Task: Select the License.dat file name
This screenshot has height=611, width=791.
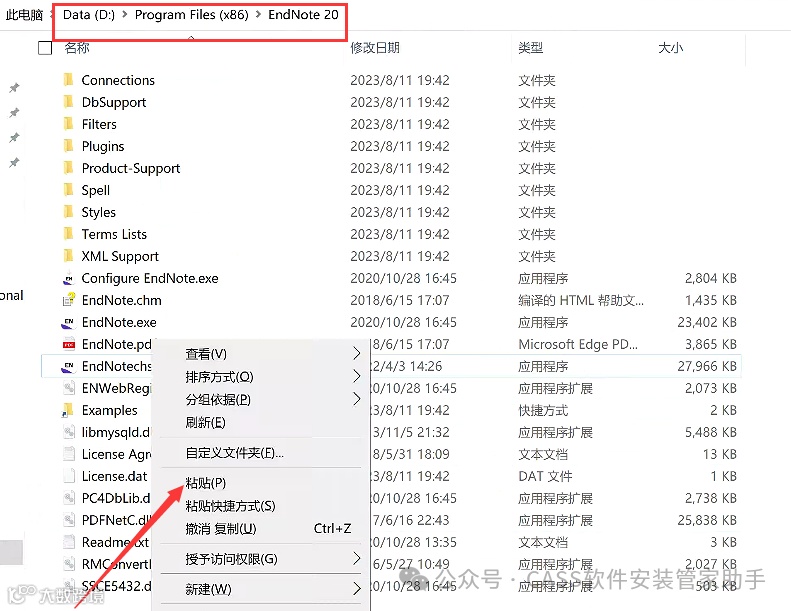Action: 115,476
